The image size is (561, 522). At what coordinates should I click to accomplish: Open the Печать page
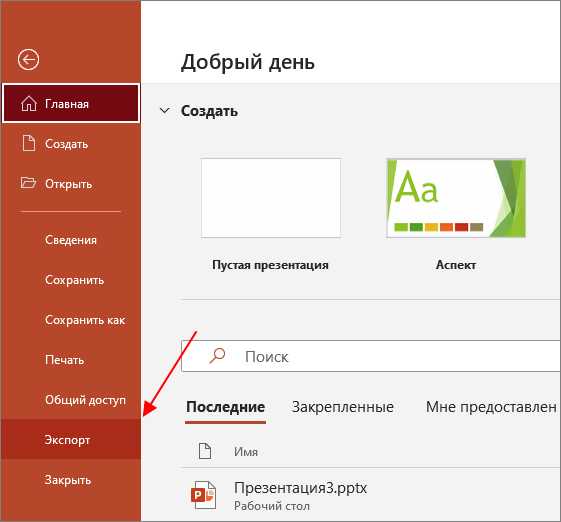tap(71, 360)
